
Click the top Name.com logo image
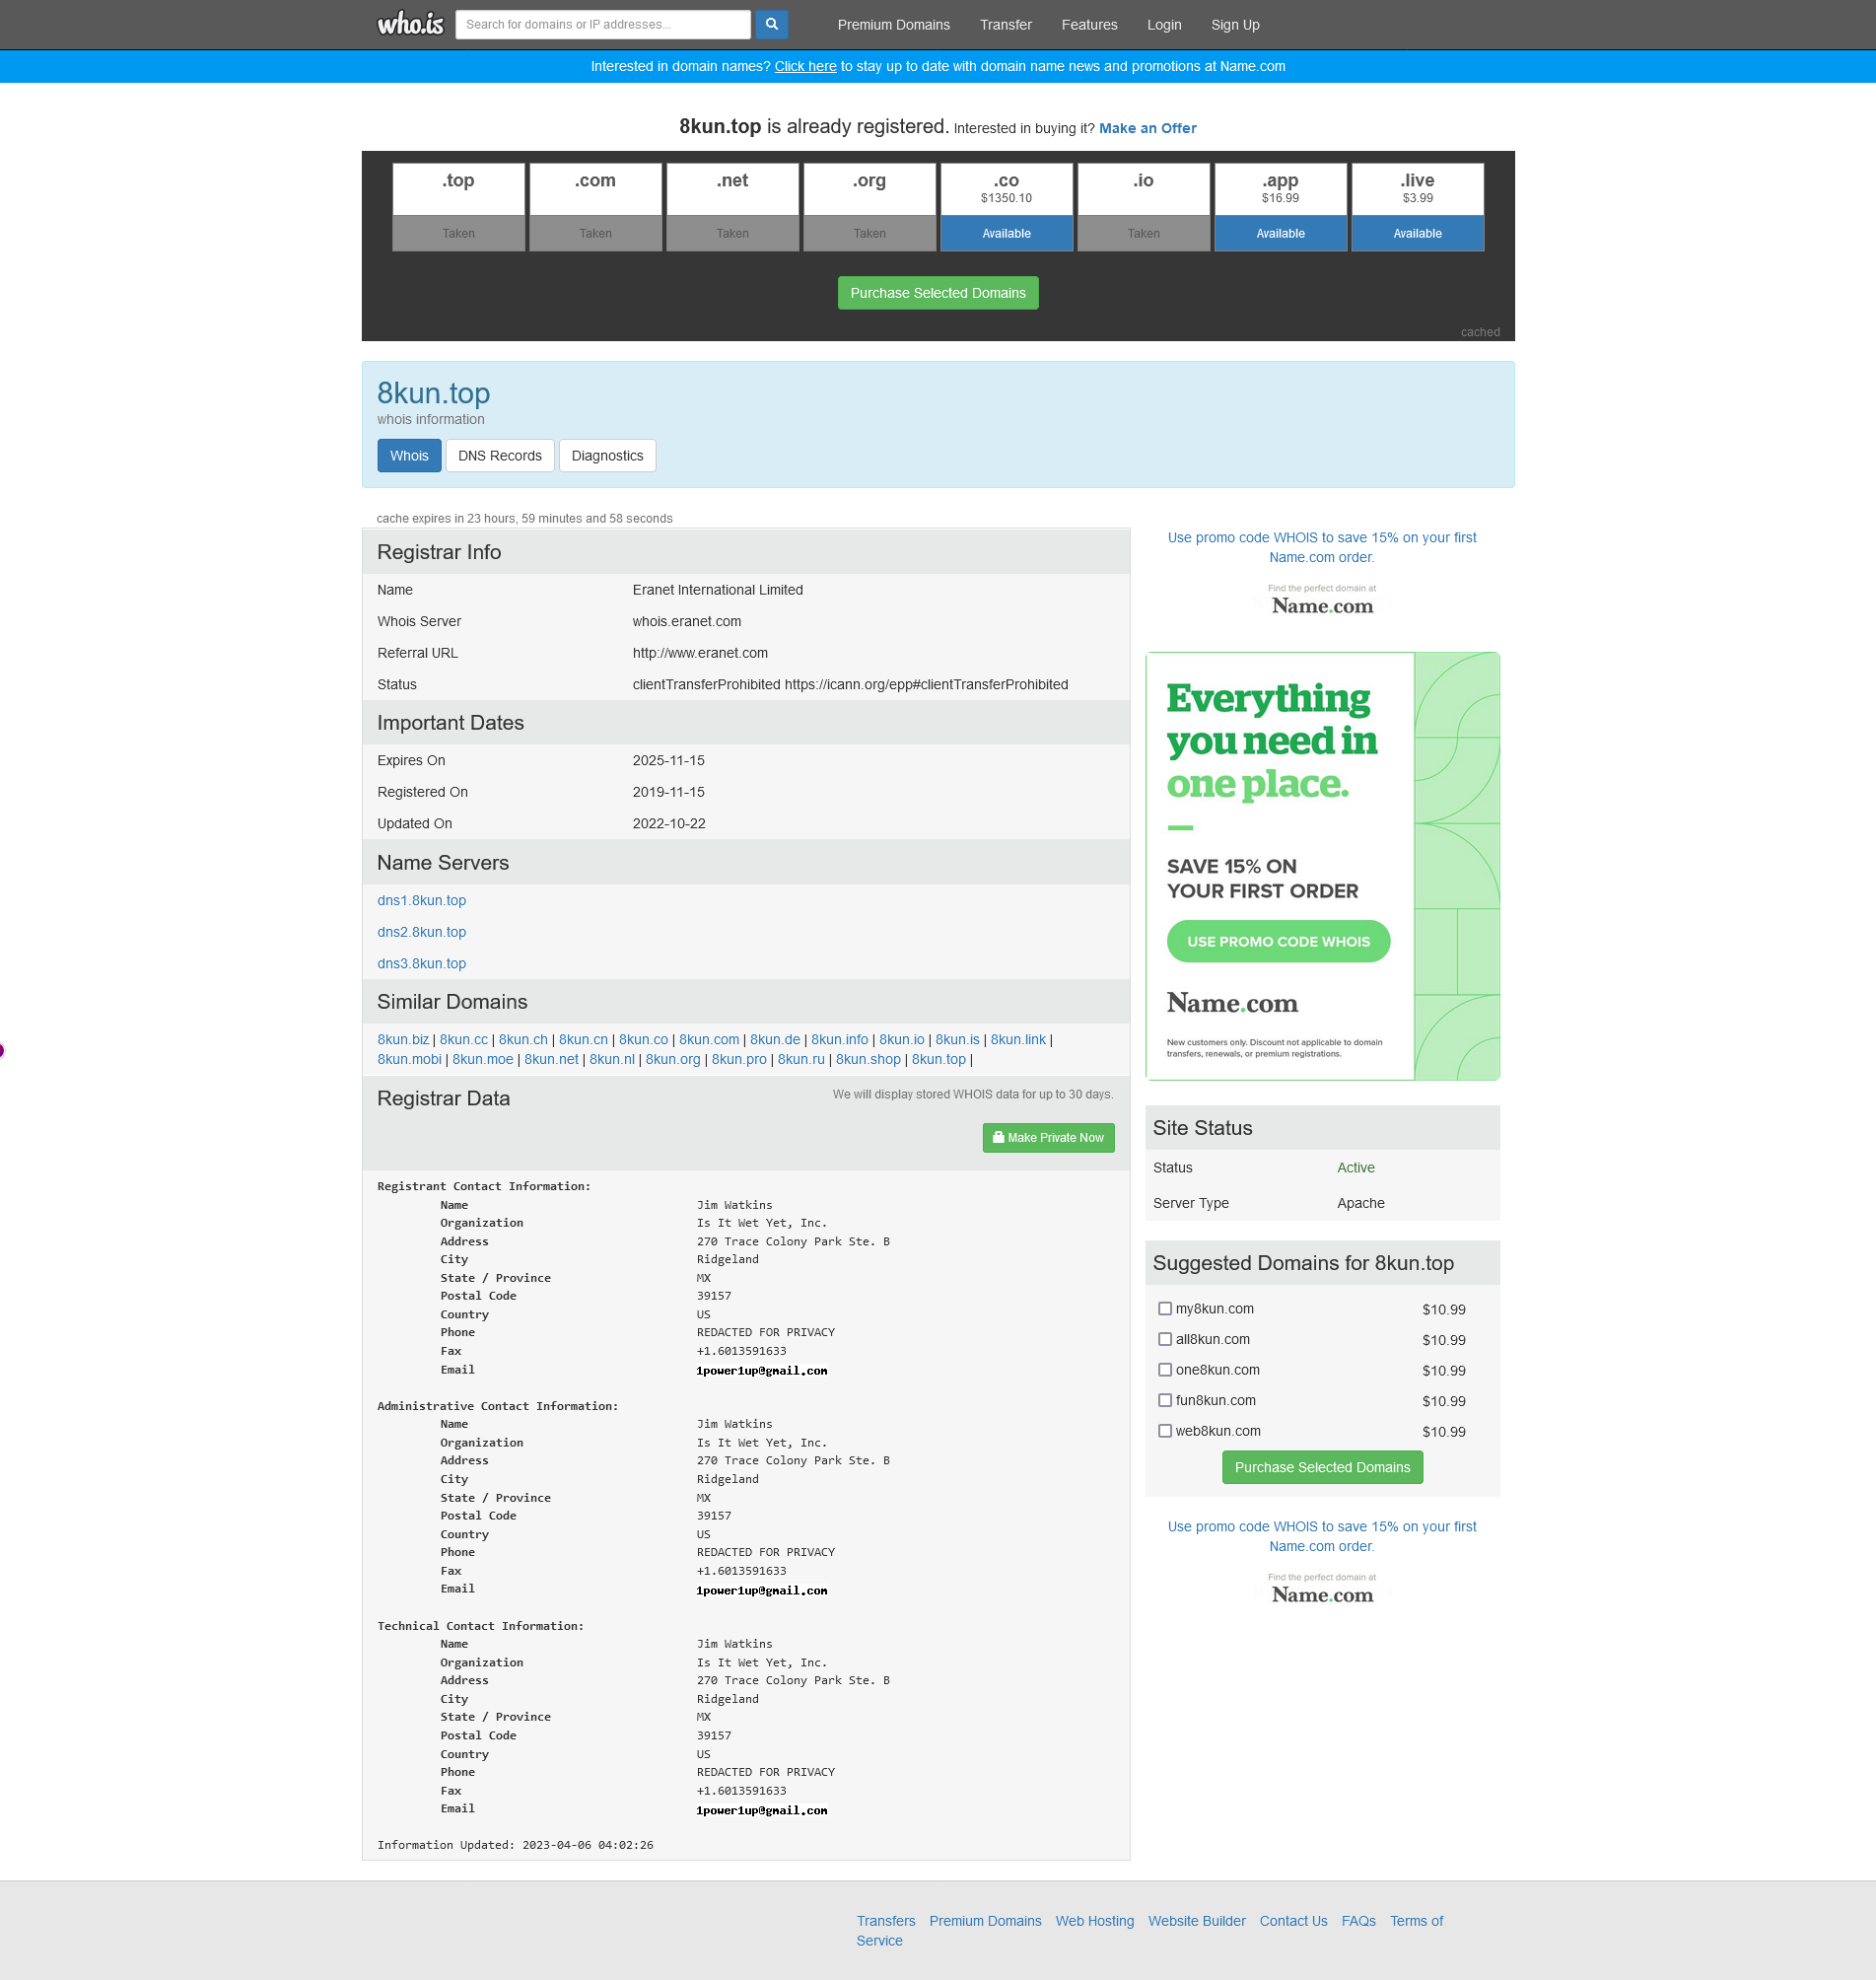click(x=1322, y=601)
